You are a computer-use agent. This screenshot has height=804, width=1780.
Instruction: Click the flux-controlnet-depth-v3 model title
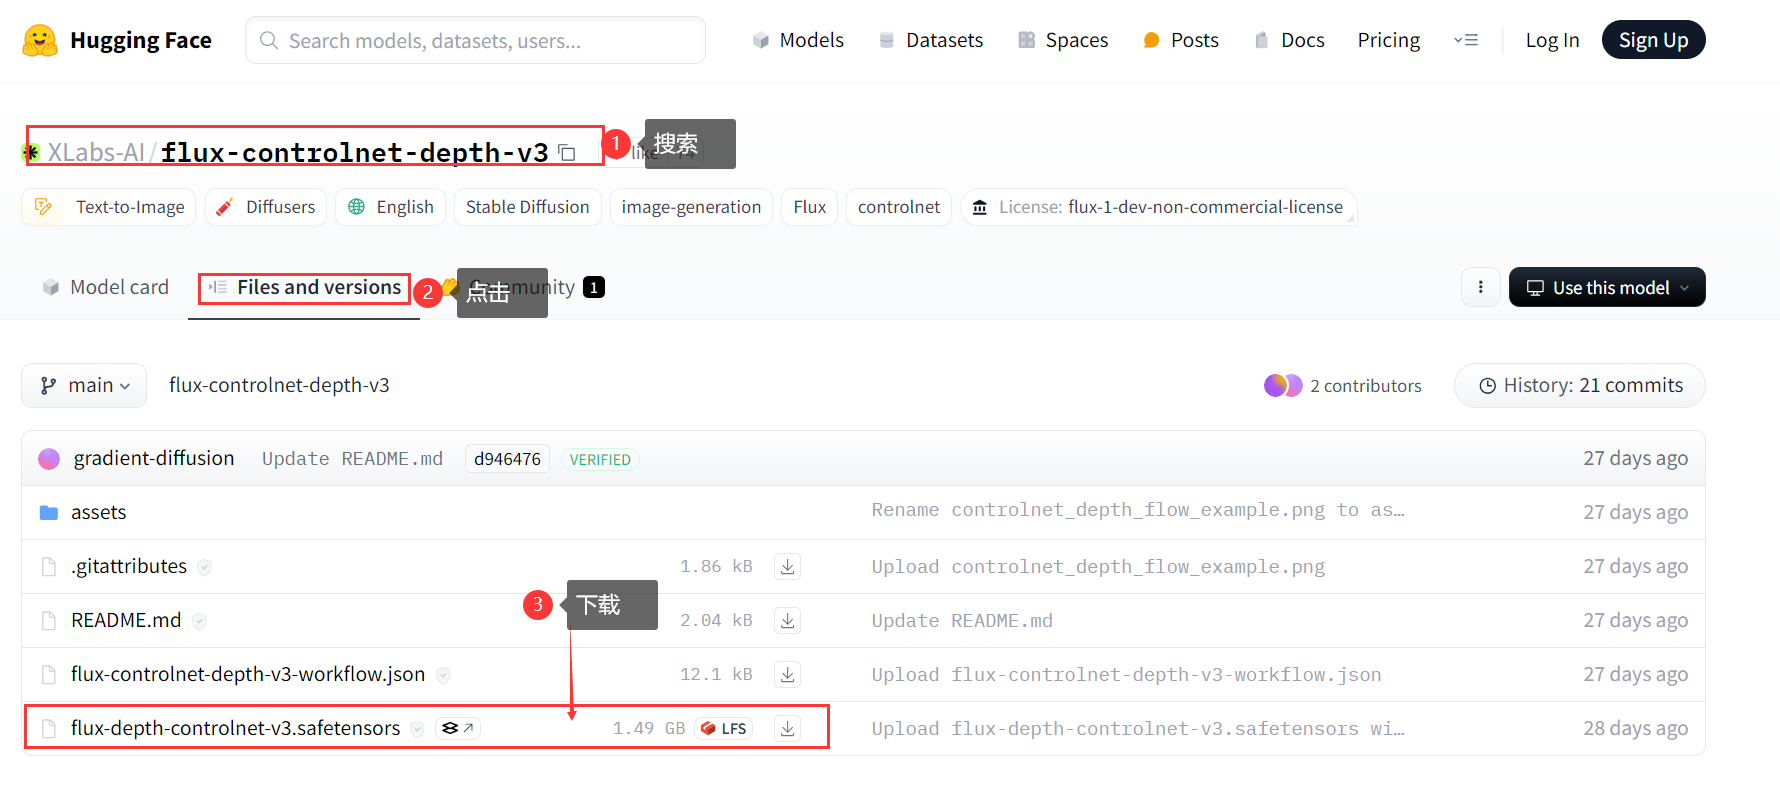tap(355, 152)
